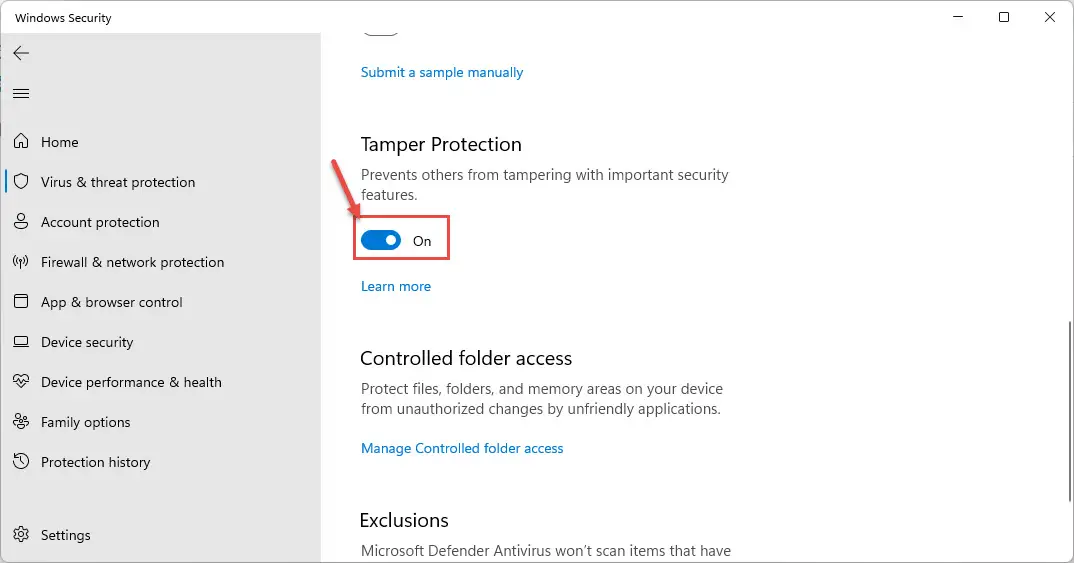1074x563 pixels.
Task: Click the Home house icon
Action: point(21,141)
